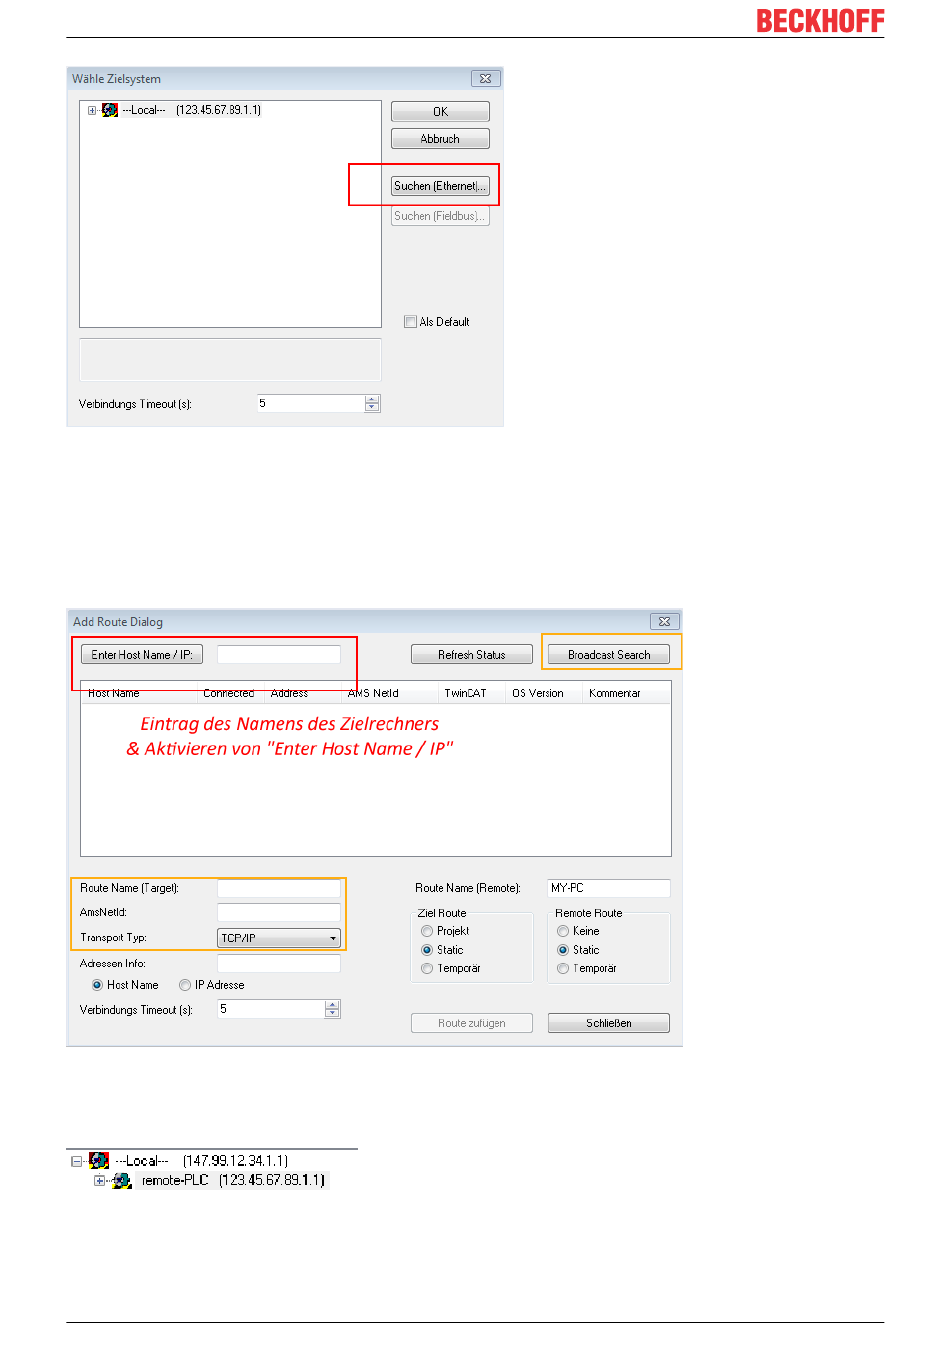The width and height of the screenshot is (950, 1369).
Task: Select Temporär under Remote Route
Action: click(x=563, y=969)
